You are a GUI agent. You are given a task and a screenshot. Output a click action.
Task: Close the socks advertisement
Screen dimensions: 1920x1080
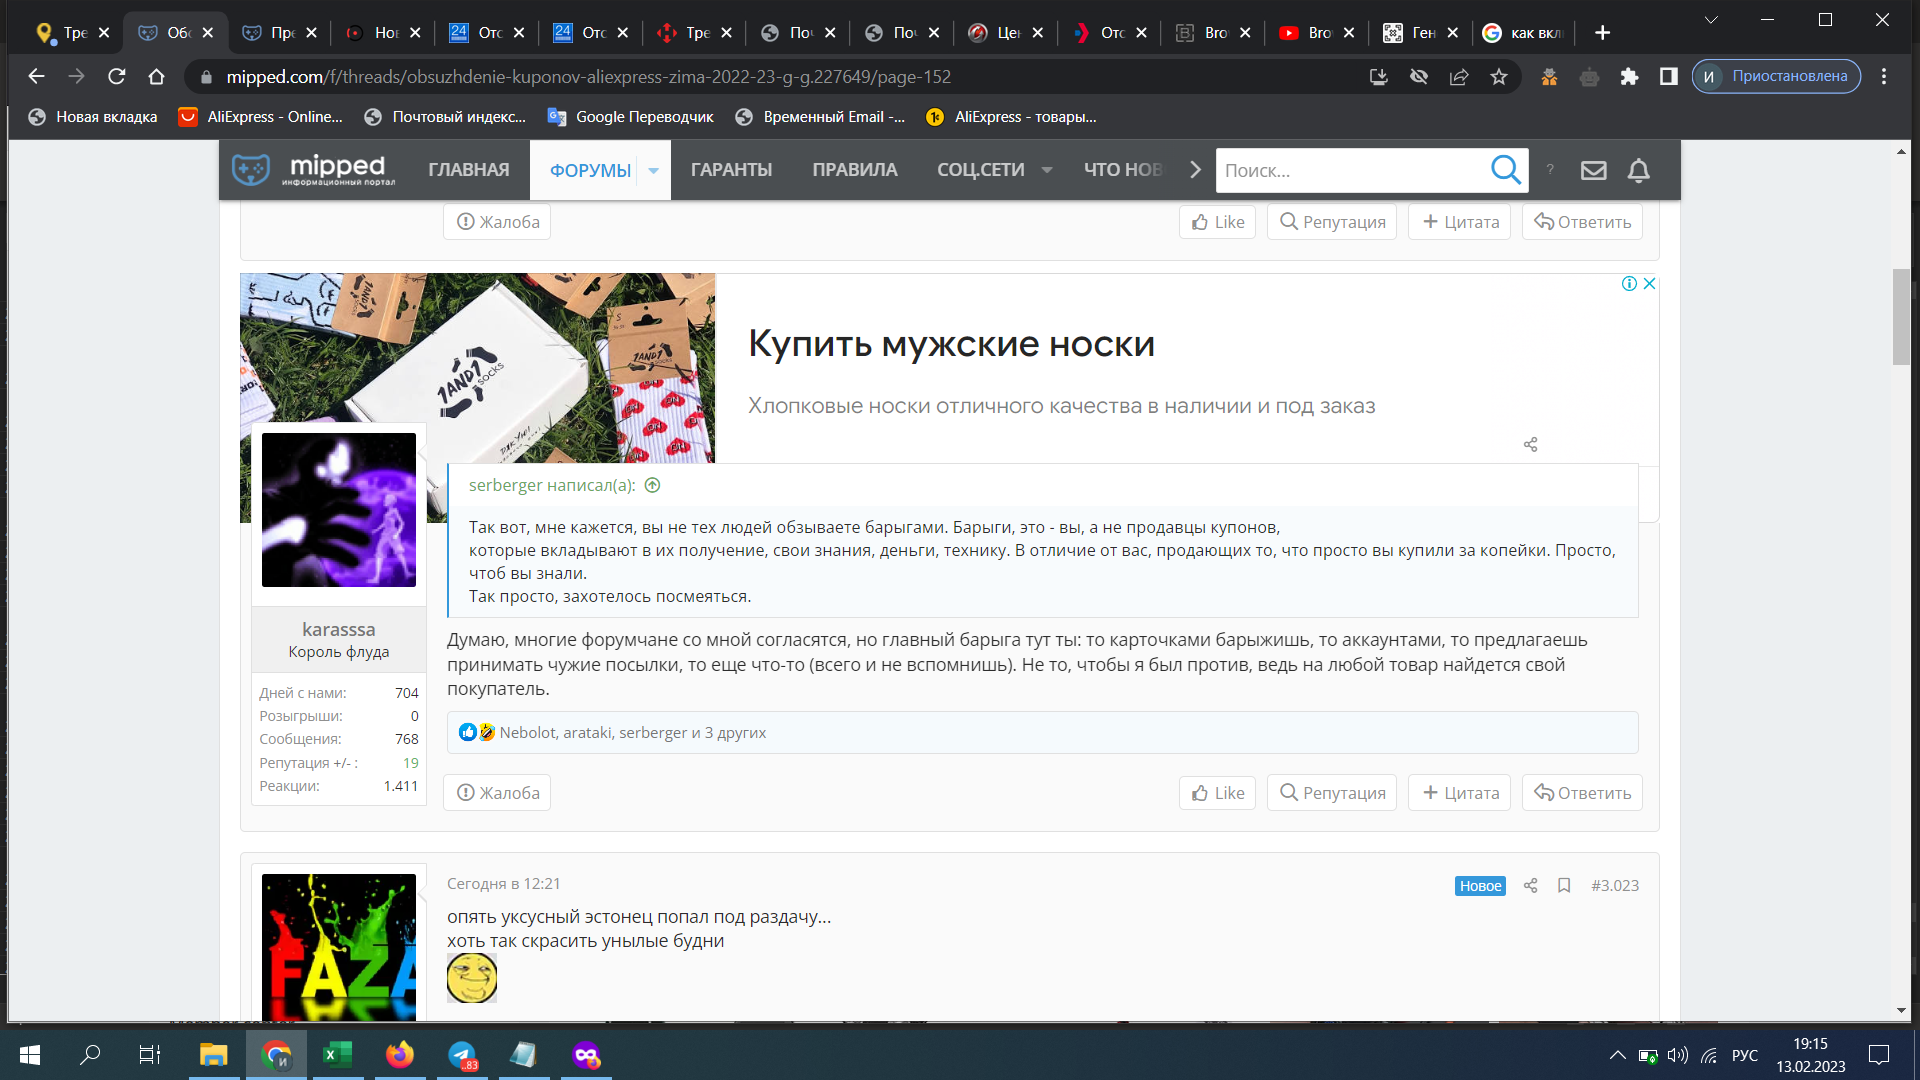1649,284
